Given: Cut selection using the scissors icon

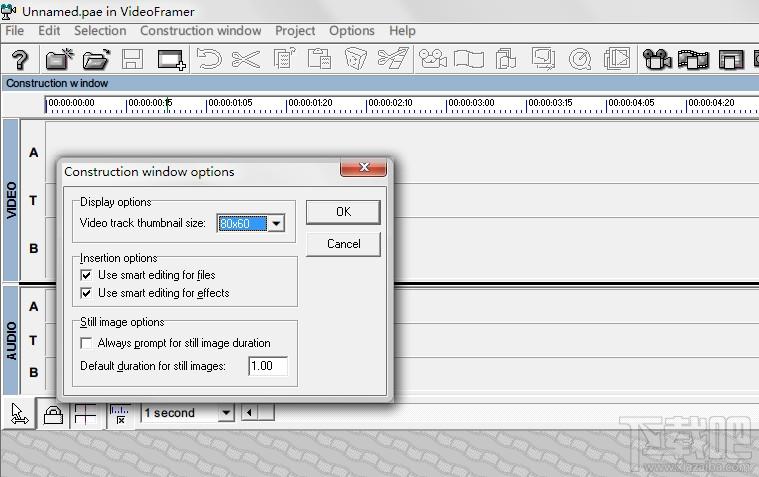Looking at the screenshot, I should point(246,60).
